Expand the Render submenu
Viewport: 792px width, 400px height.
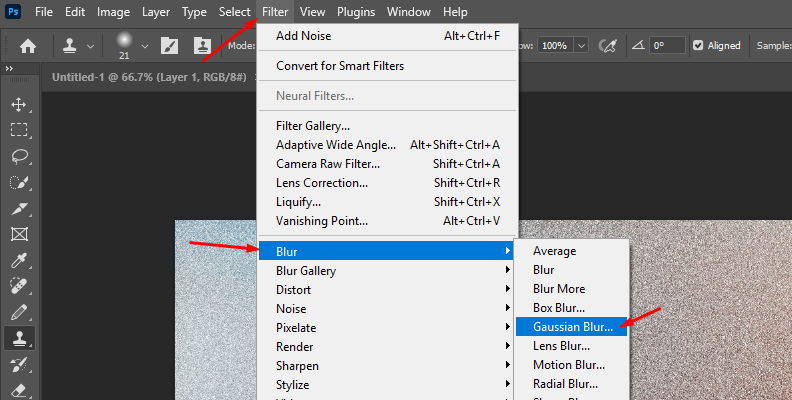pos(386,347)
